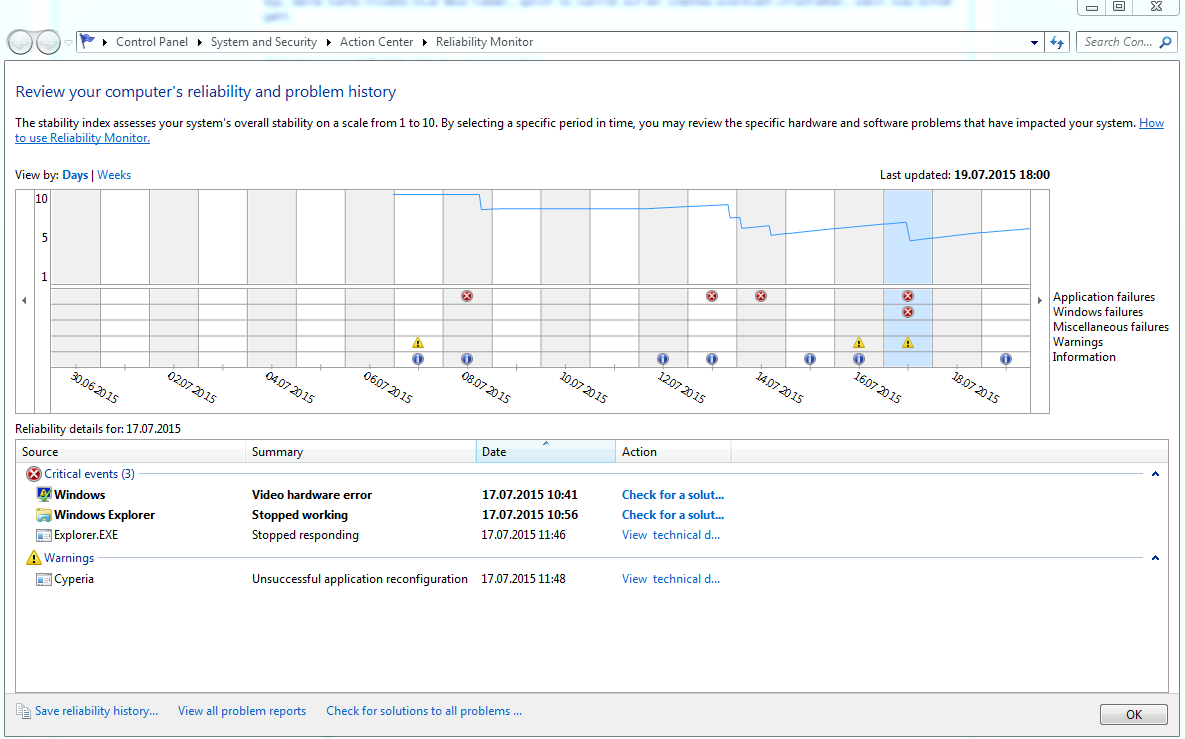The width and height of the screenshot is (1185, 739).
Task: Click Critical events (3) group heading
Action: click(x=89, y=474)
